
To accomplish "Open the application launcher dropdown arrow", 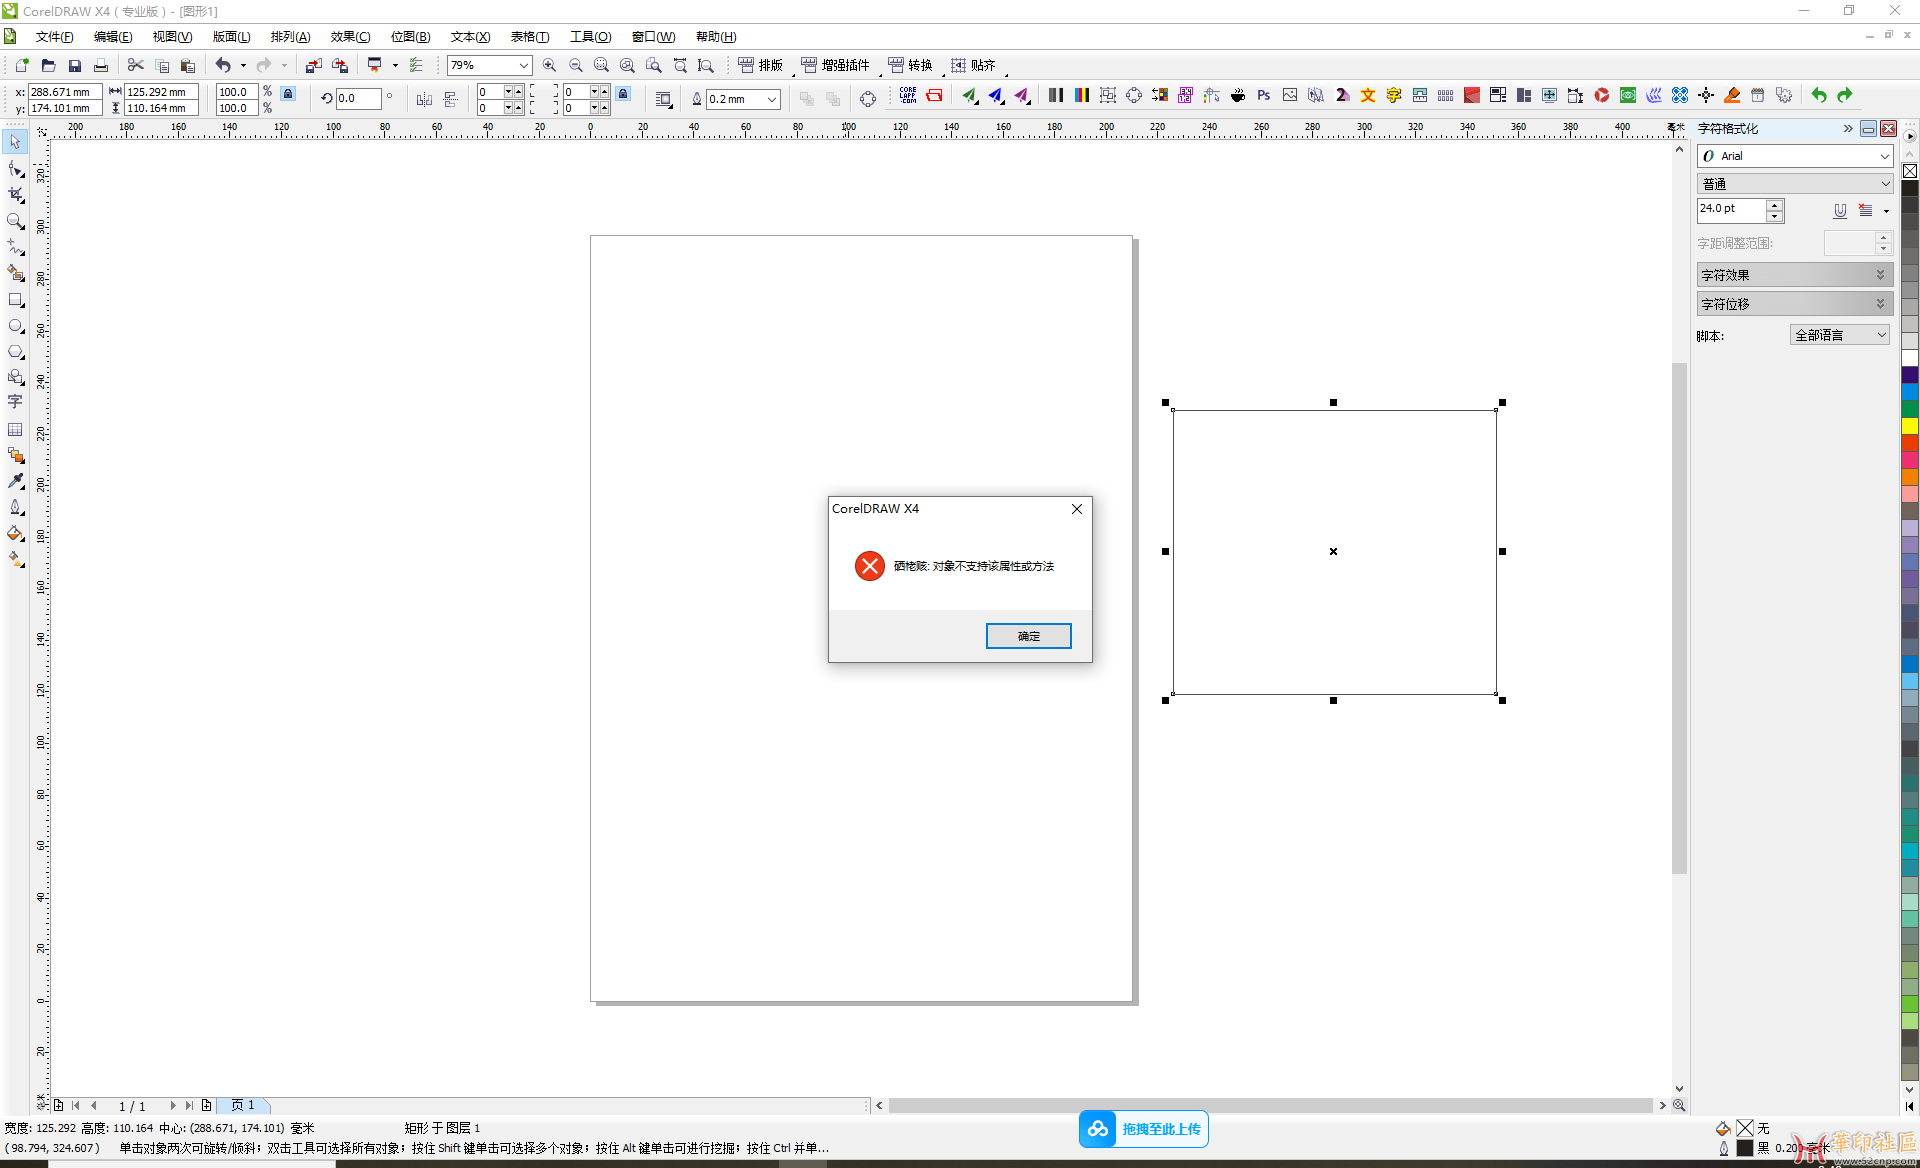I will pos(395,65).
